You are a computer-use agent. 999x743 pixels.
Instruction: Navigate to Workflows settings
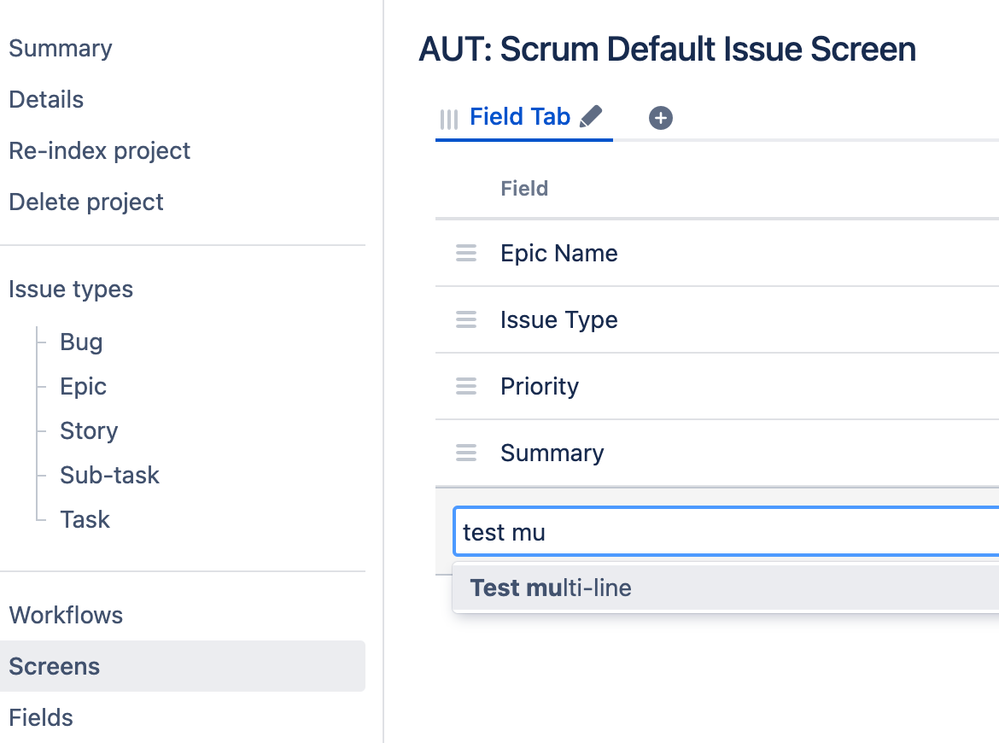[66, 615]
